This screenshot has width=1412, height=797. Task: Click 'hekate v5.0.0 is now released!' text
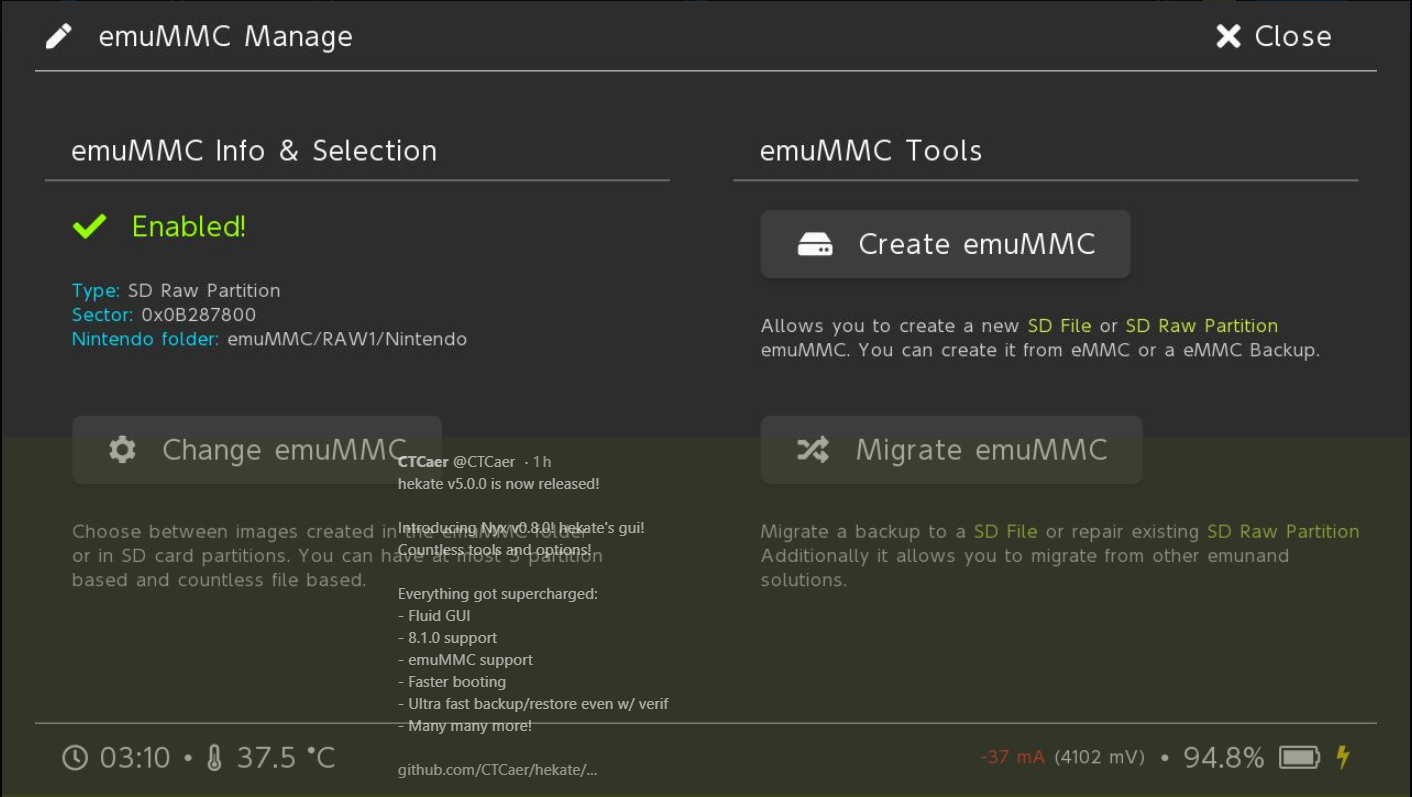pyautogui.click(x=499, y=484)
